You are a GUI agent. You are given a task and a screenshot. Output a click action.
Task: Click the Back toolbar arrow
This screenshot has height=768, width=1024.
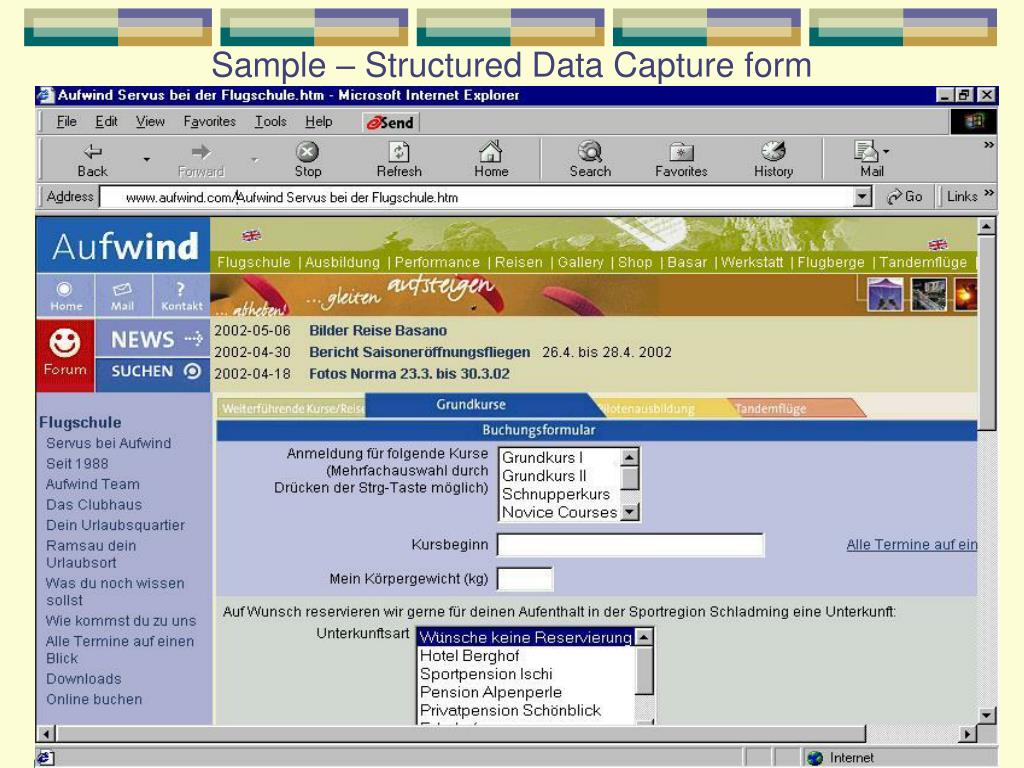pyautogui.click(x=92, y=152)
